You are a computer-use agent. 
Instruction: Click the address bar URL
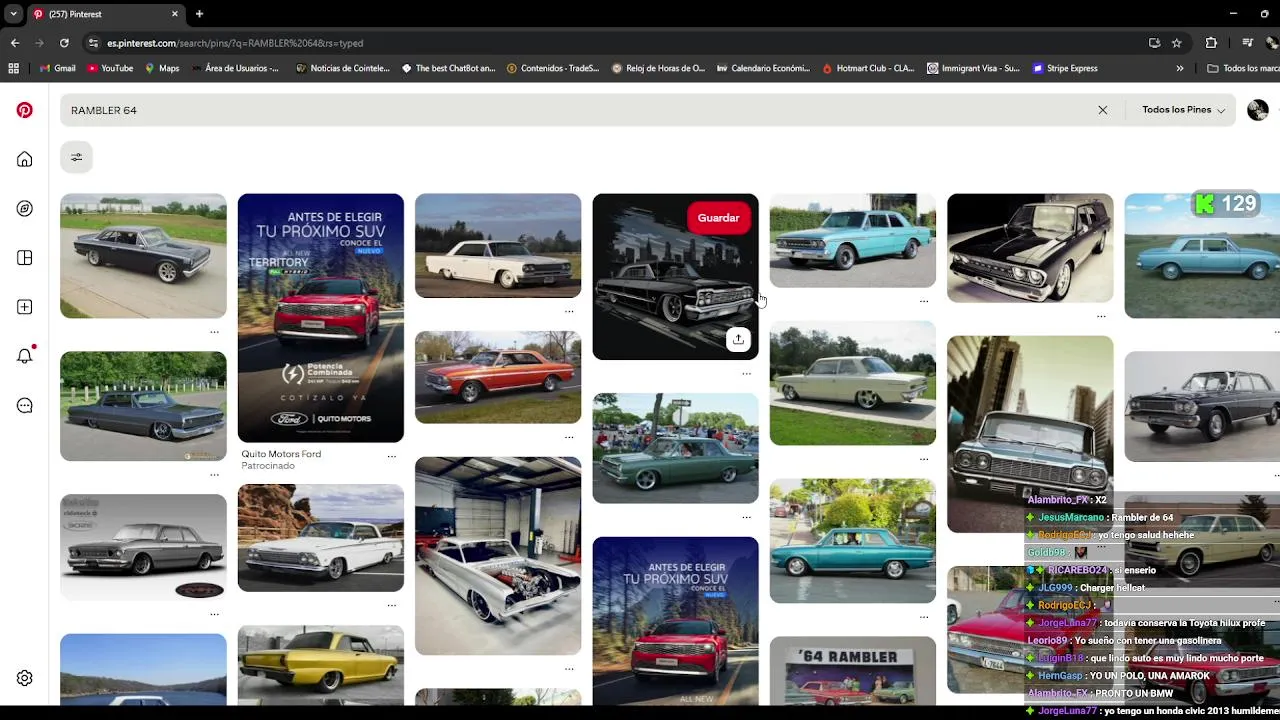tap(235, 43)
